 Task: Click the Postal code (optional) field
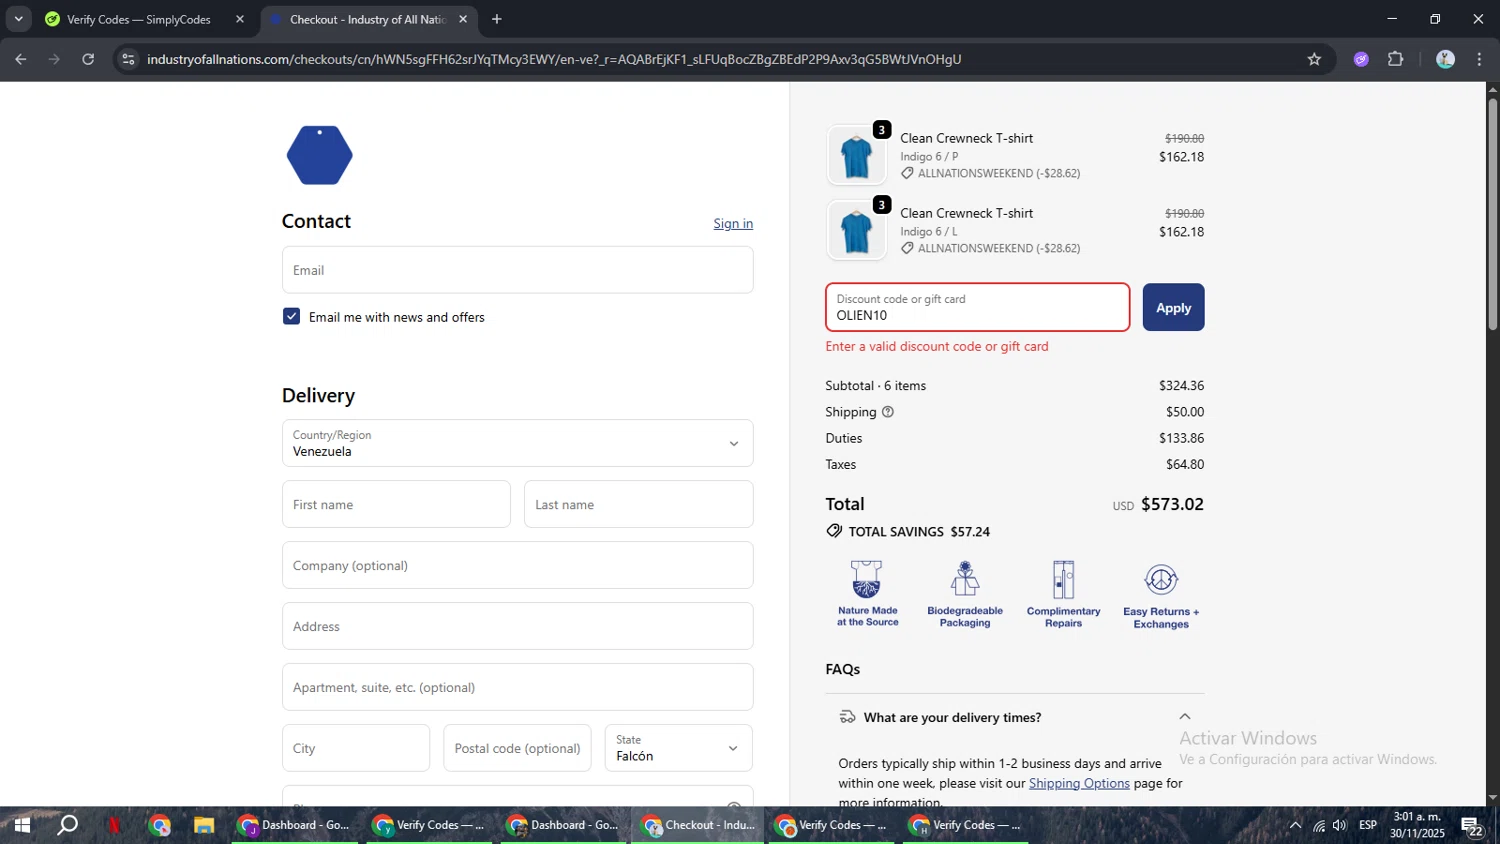[x=517, y=748]
